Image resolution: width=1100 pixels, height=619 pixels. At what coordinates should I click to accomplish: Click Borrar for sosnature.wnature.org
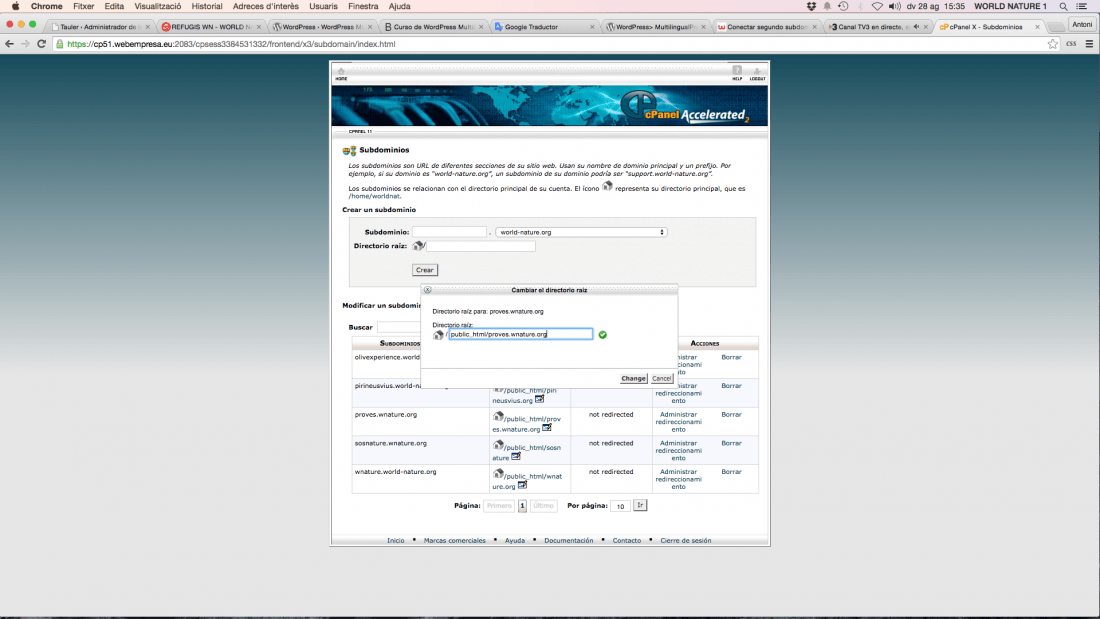(x=731, y=444)
